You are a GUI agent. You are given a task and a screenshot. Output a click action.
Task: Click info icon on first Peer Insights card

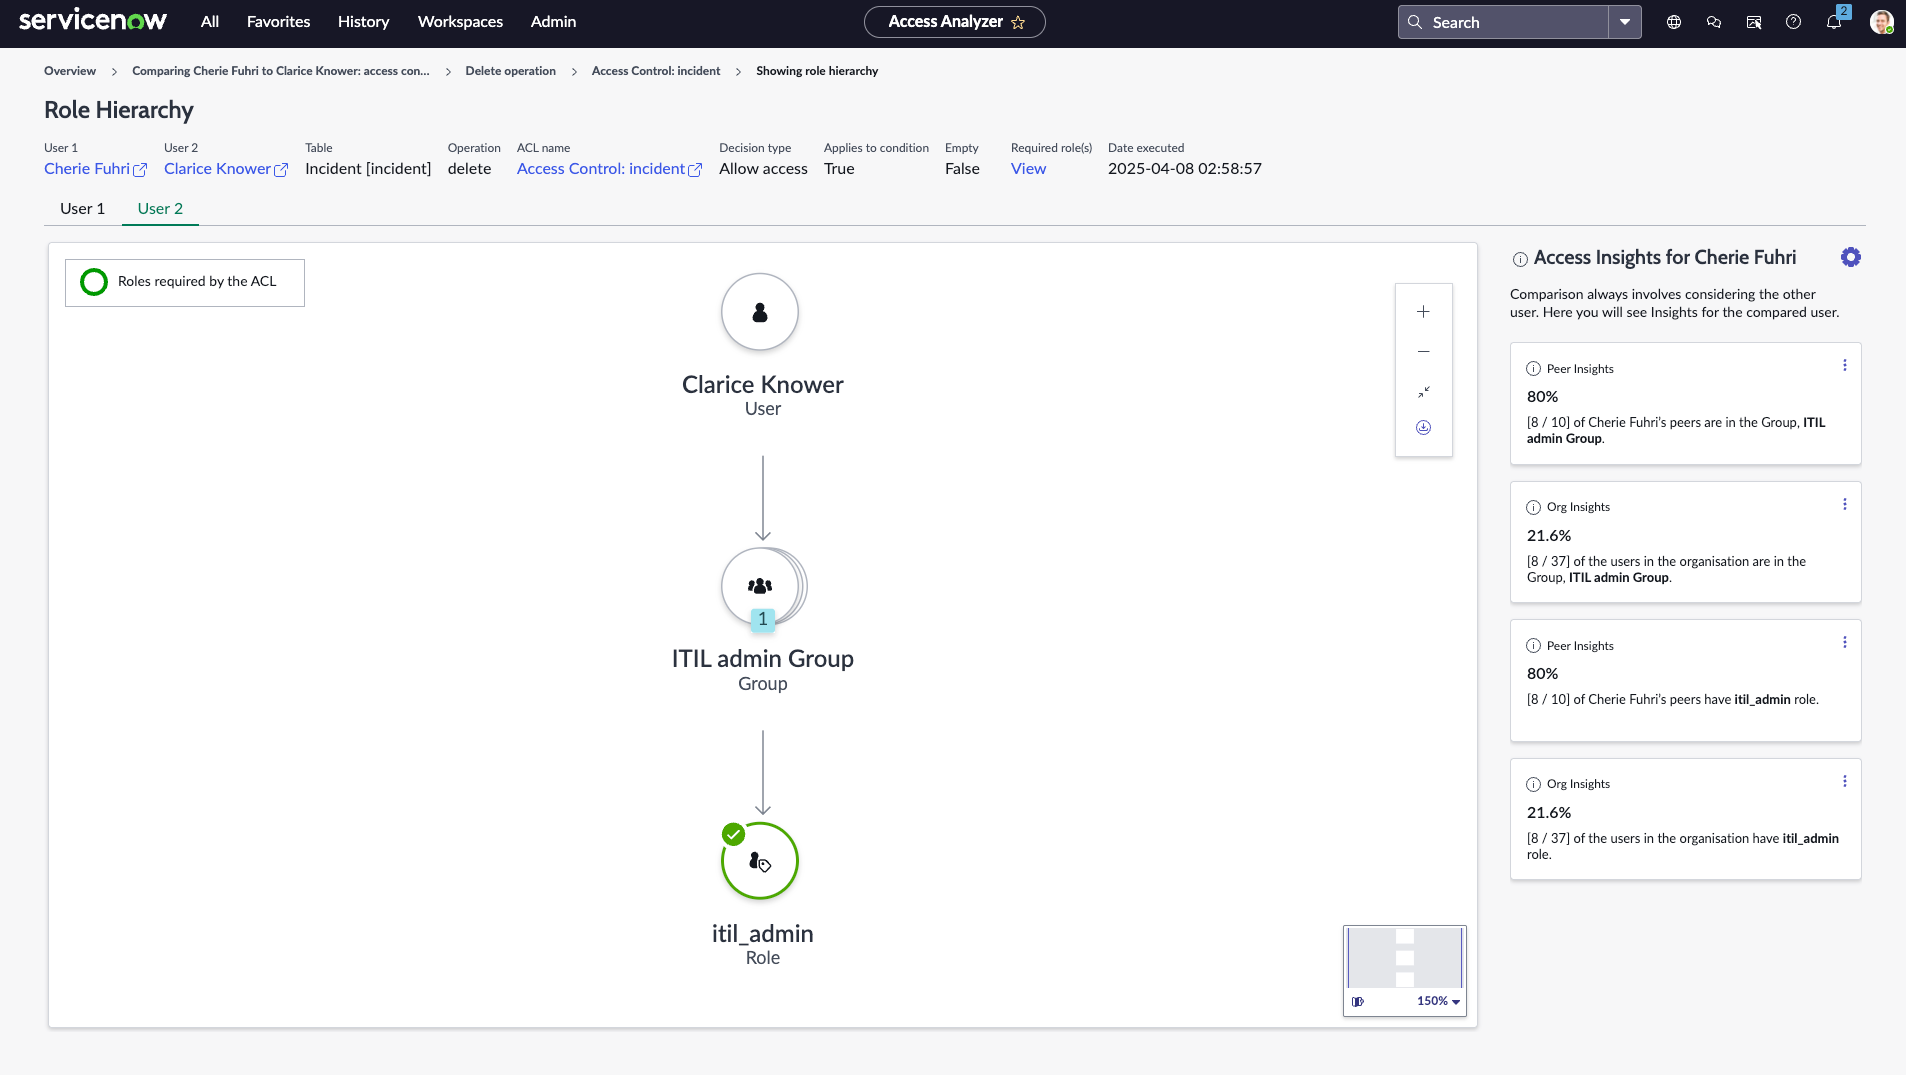tap(1534, 369)
